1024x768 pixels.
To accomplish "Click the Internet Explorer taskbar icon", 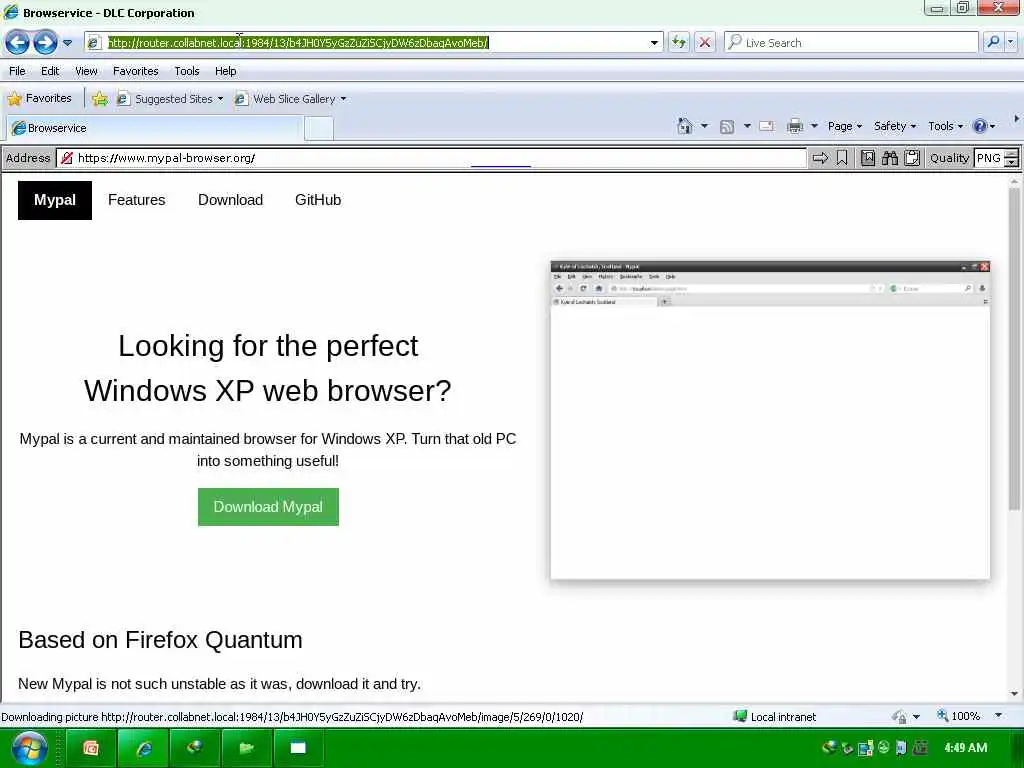I will 144,748.
